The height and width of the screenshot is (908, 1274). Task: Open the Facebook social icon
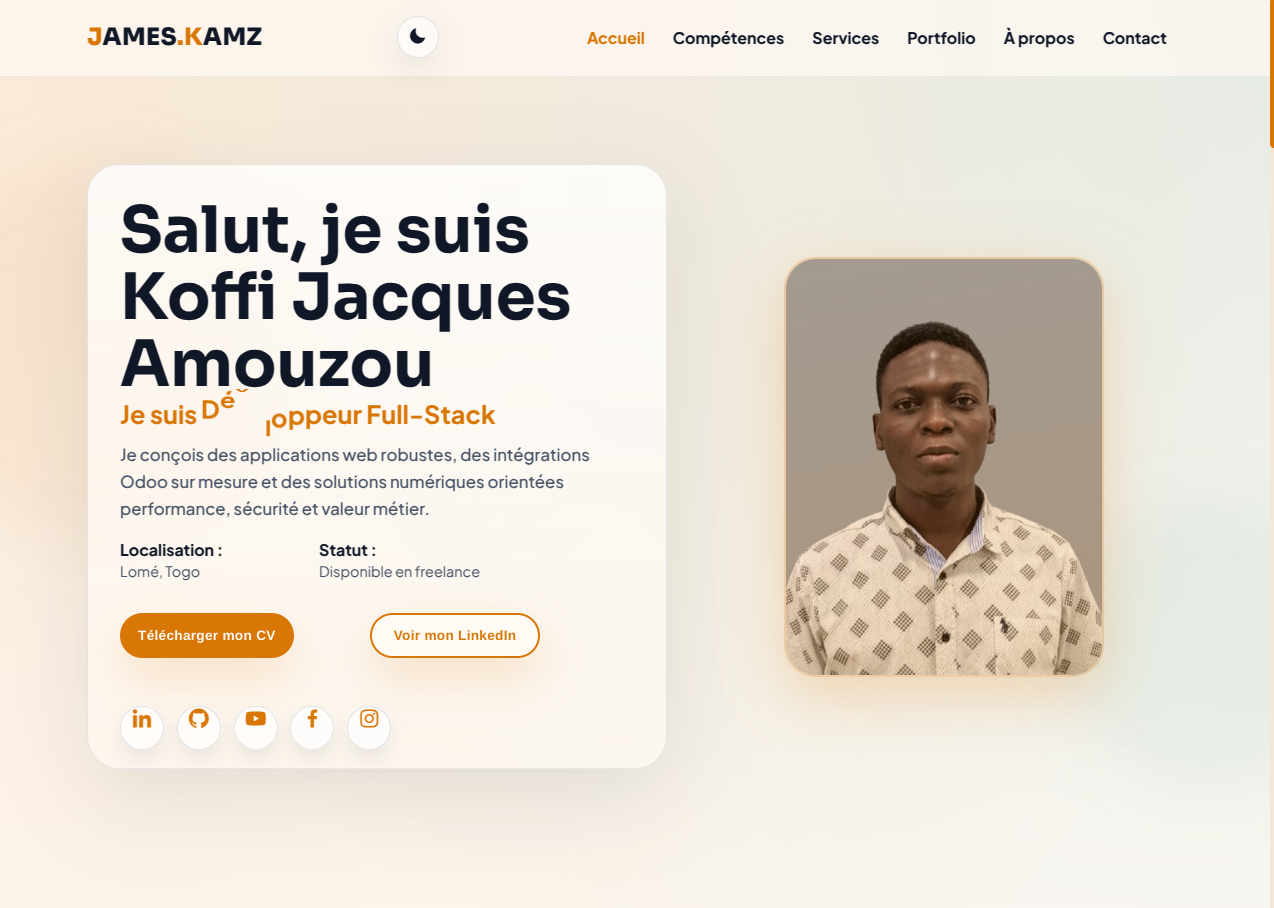tap(312, 727)
